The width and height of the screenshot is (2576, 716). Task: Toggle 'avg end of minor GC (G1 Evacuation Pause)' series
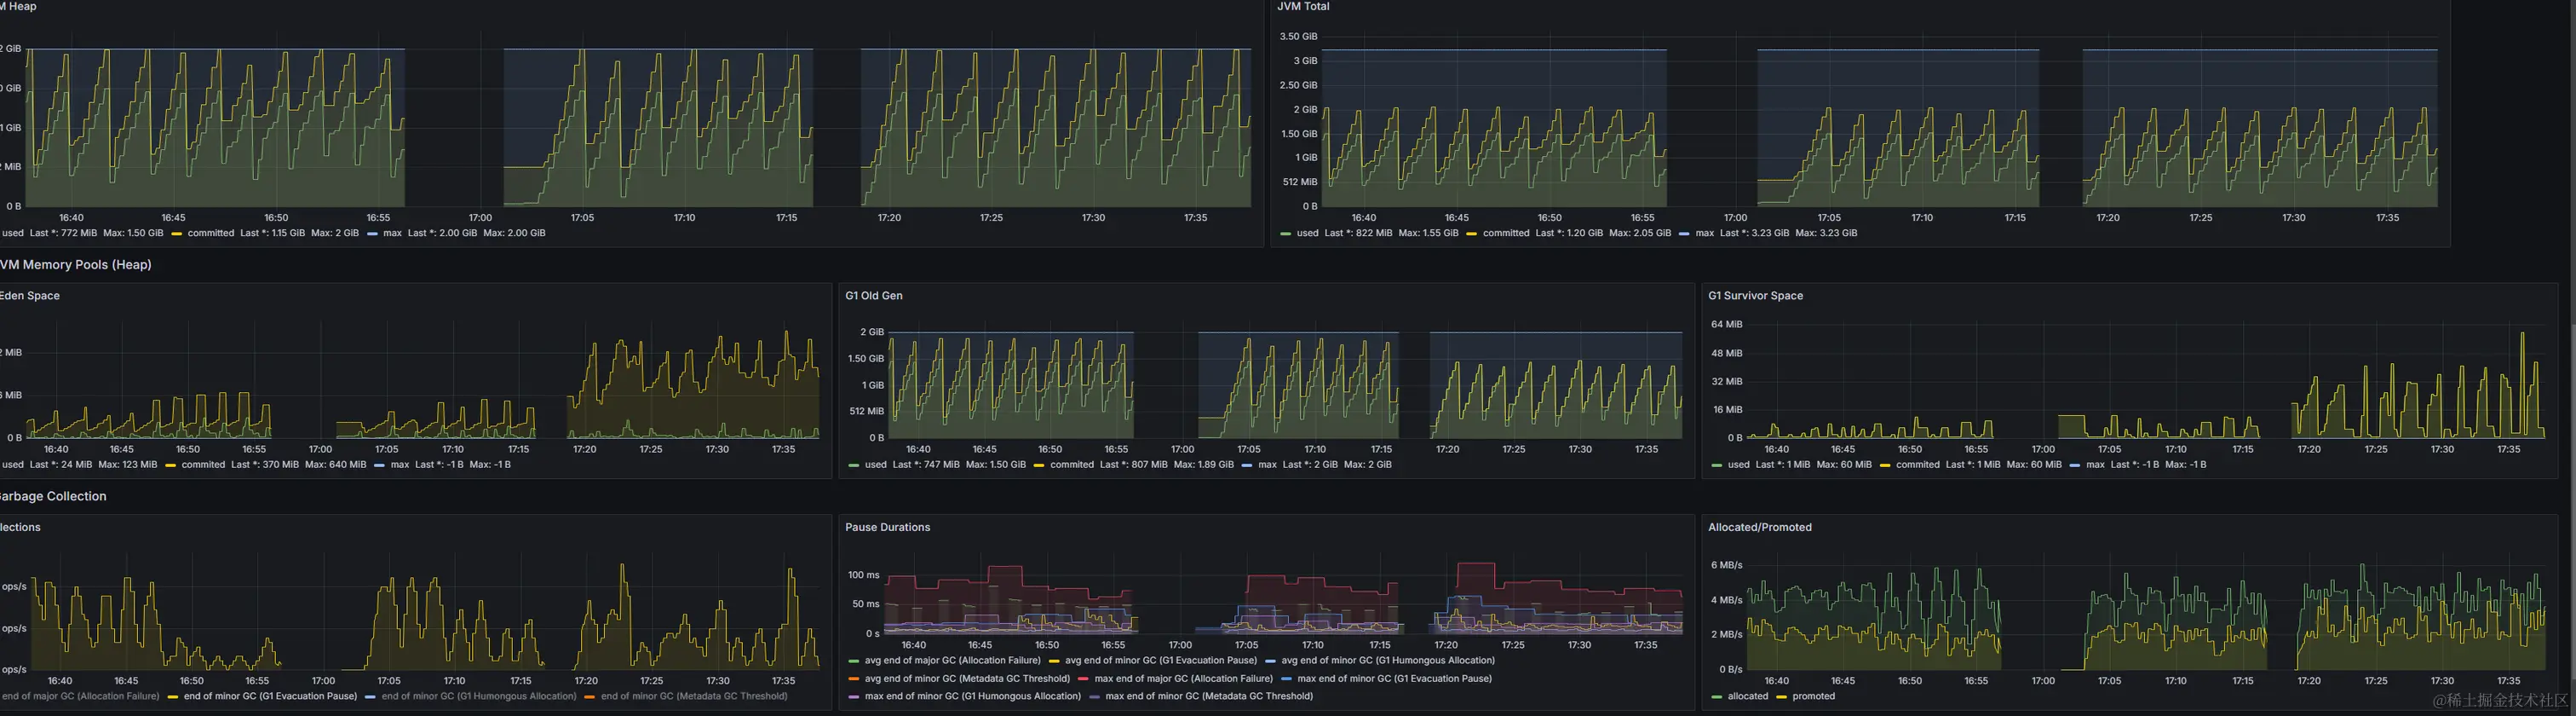tap(1161, 661)
